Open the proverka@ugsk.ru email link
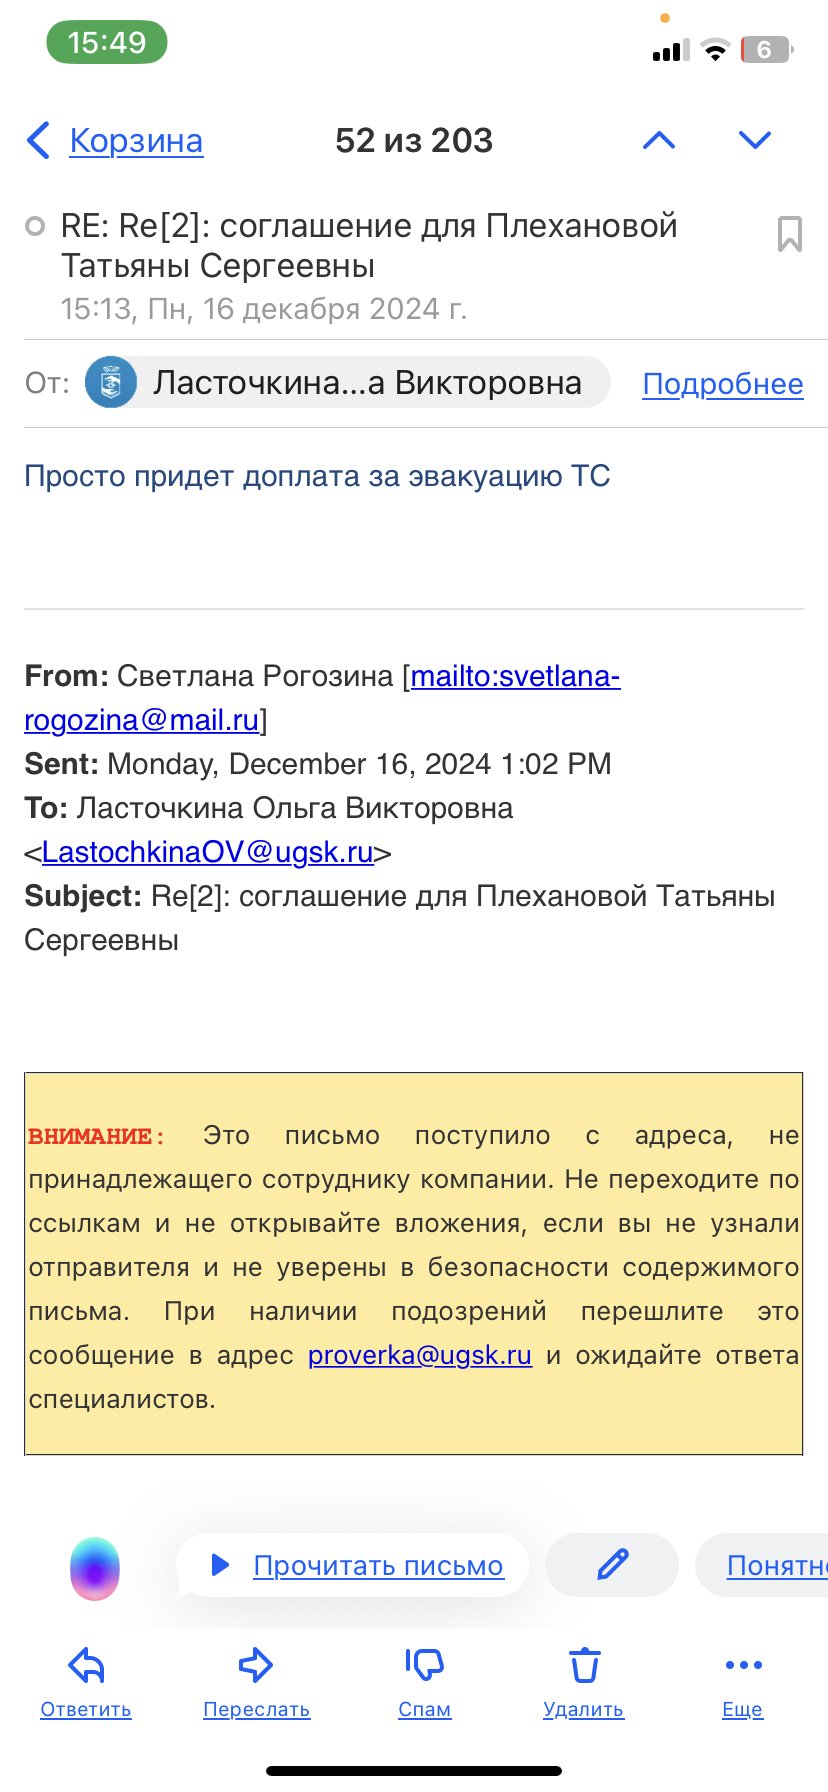This screenshot has height=1792, width=828. [x=420, y=1355]
